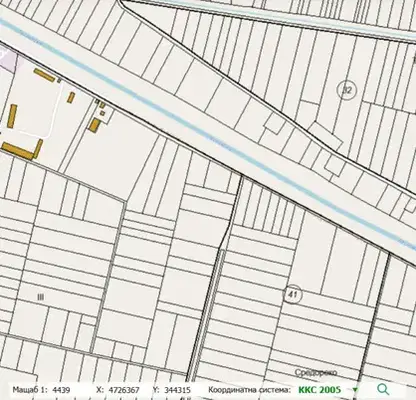
Task: Click the Координатна система label
Action: 249,390
